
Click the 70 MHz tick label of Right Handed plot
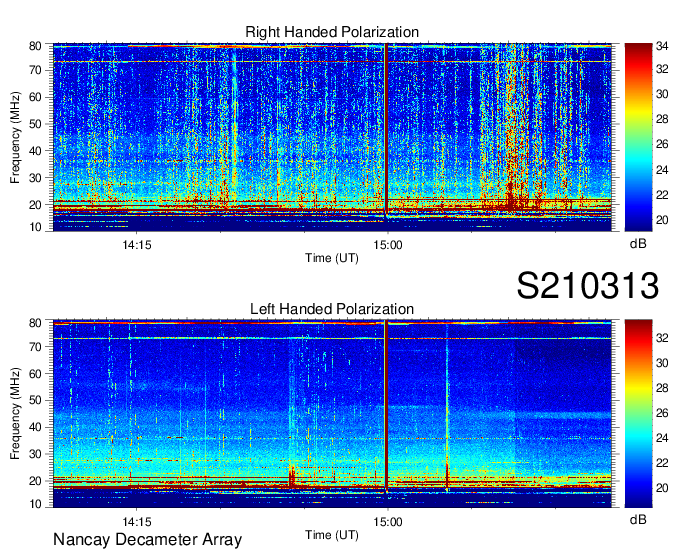pos(35,70)
